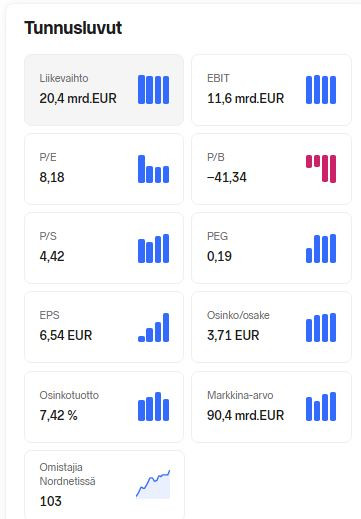Click the red P/B bar chart icon
The height and width of the screenshot is (519, 361).
click(x=321, y=169)
